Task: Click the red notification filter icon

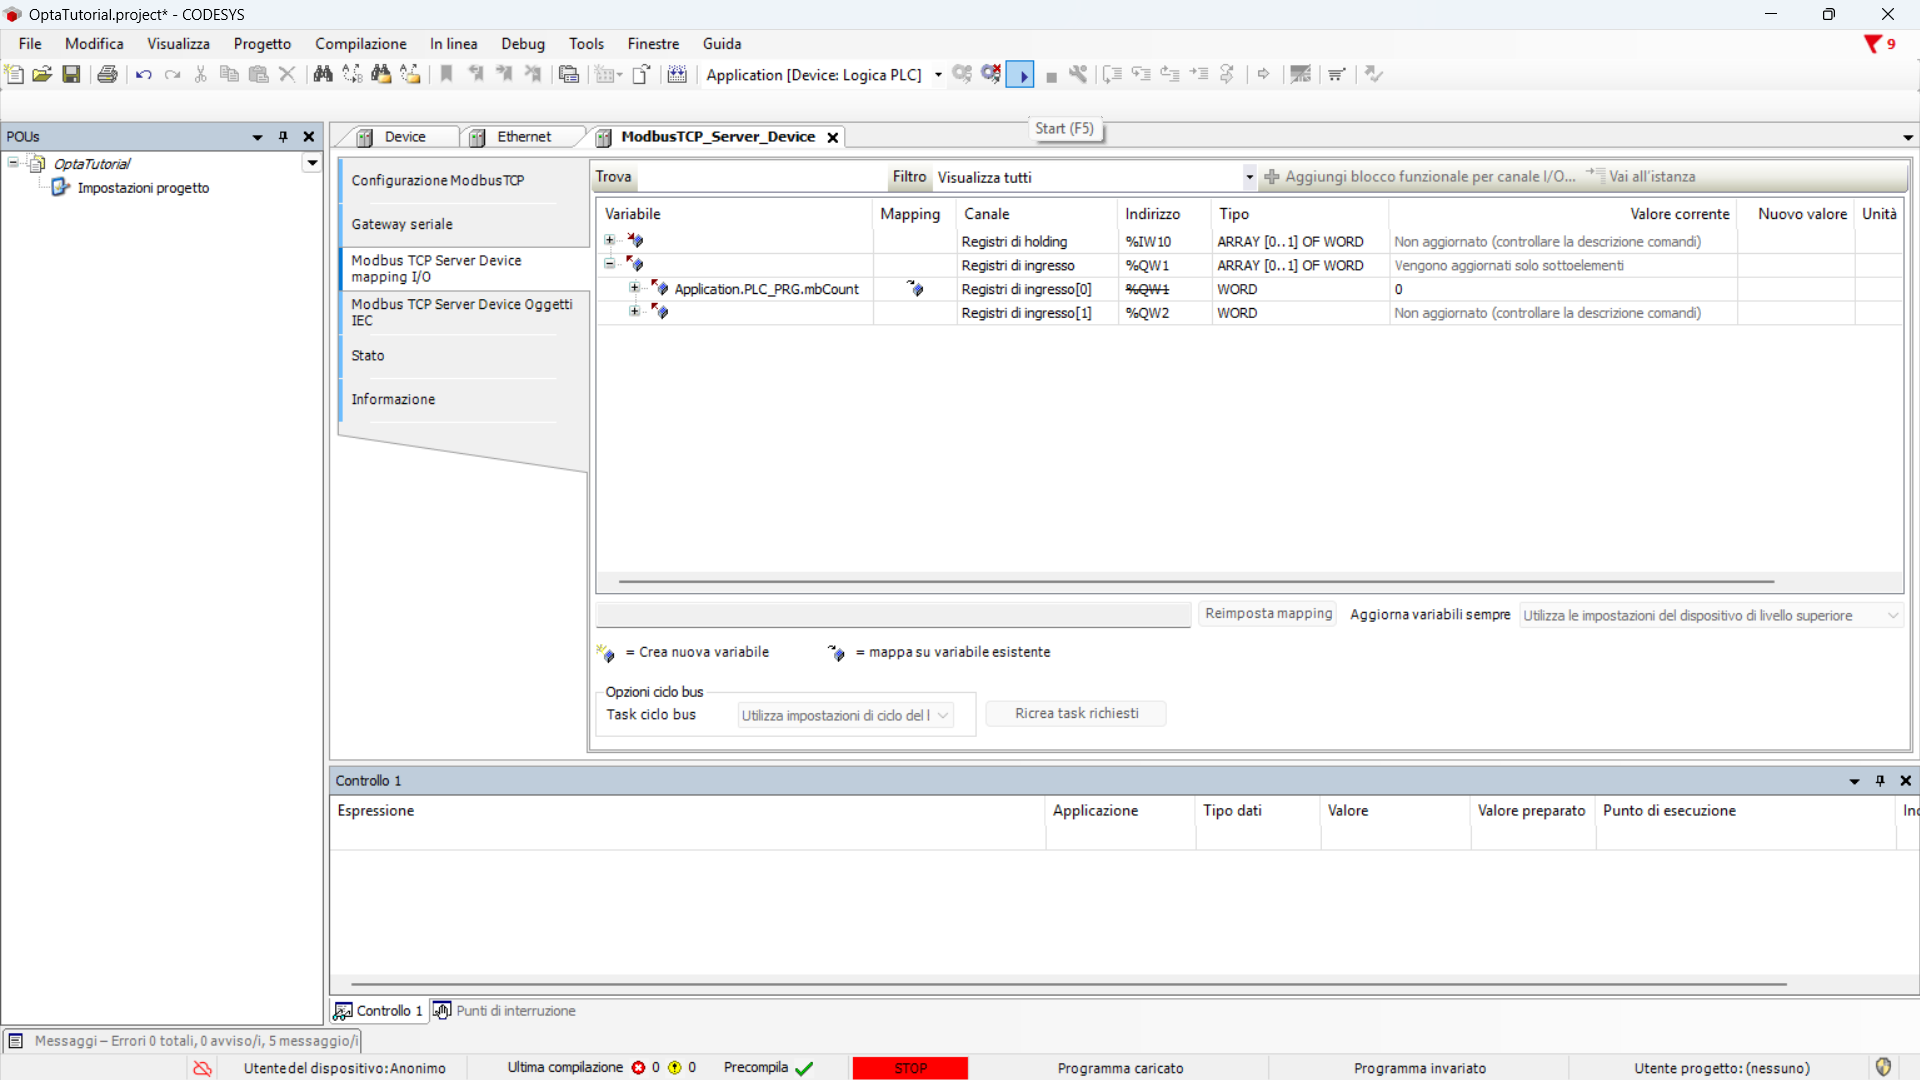Action: click(x=1873, y=44)
